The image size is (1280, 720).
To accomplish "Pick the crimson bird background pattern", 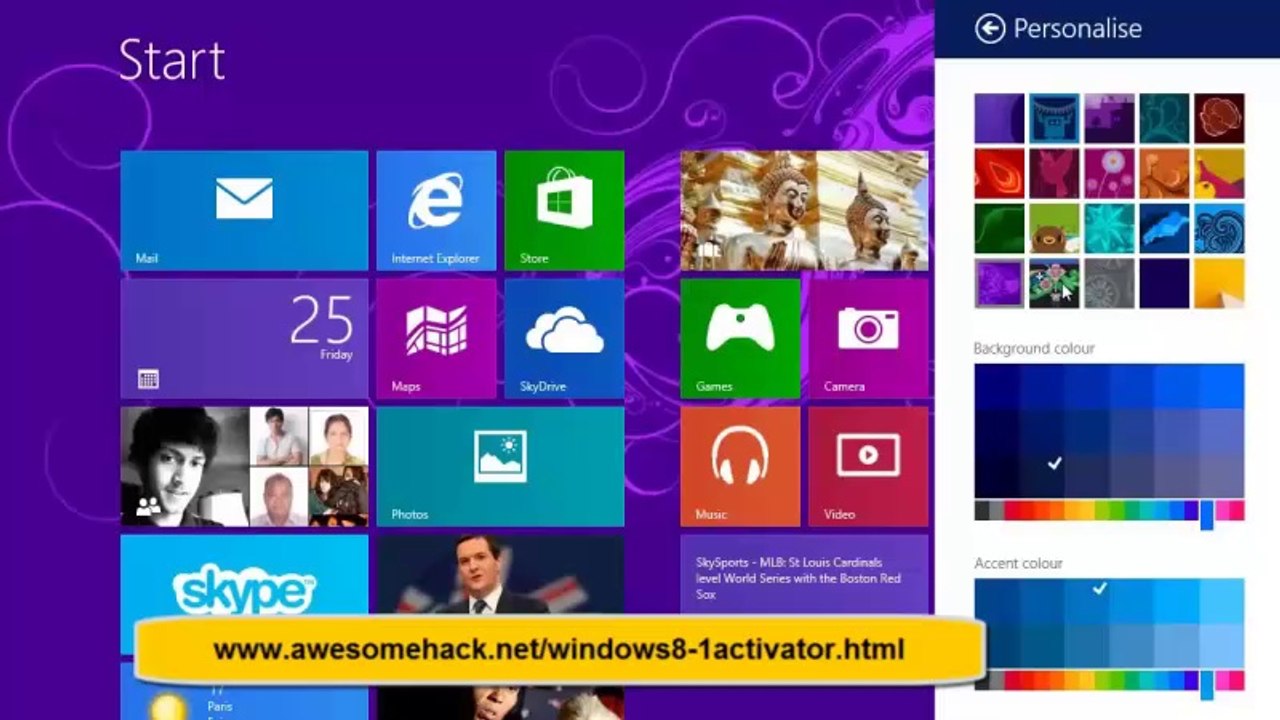I will coord(1055,174).
